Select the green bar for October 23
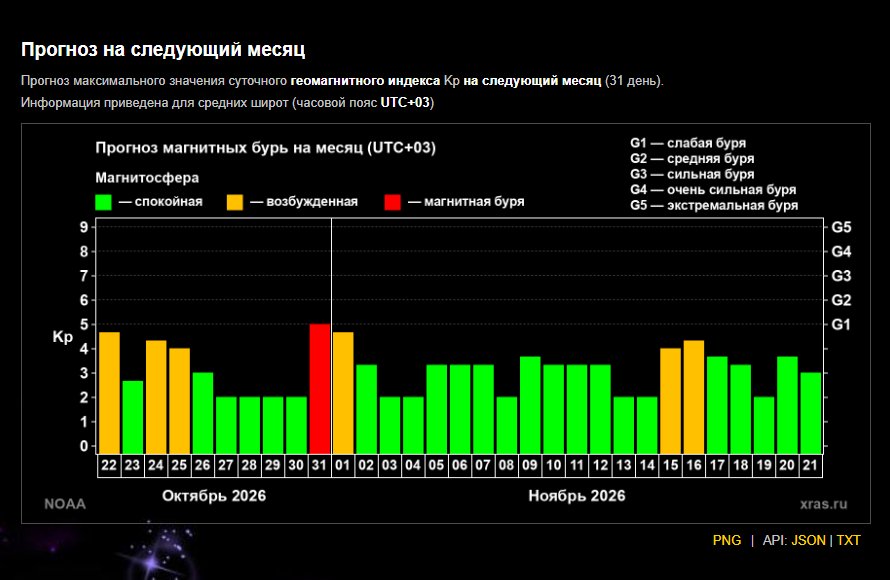 click(133, 417)
